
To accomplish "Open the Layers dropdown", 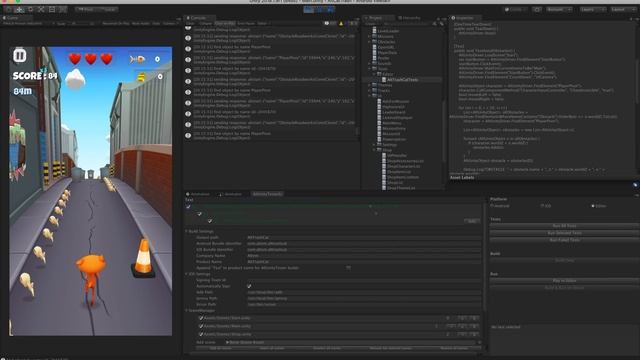I will coord(593,9).
